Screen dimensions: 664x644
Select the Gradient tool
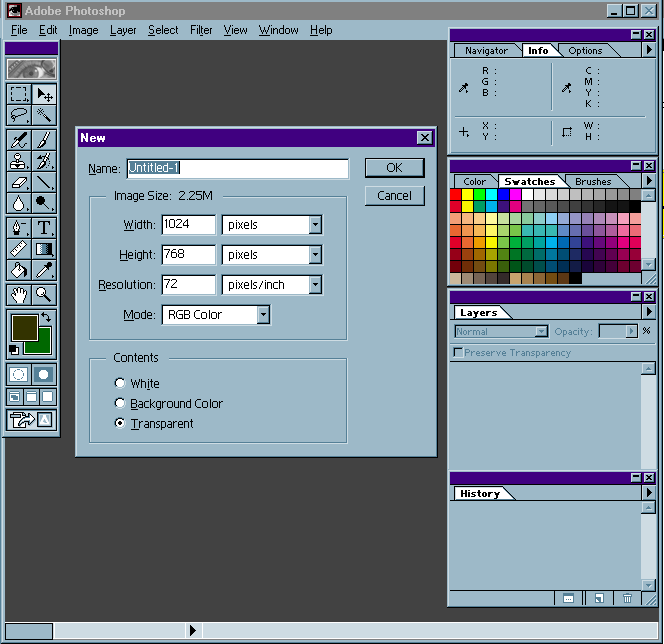(44, 249)
